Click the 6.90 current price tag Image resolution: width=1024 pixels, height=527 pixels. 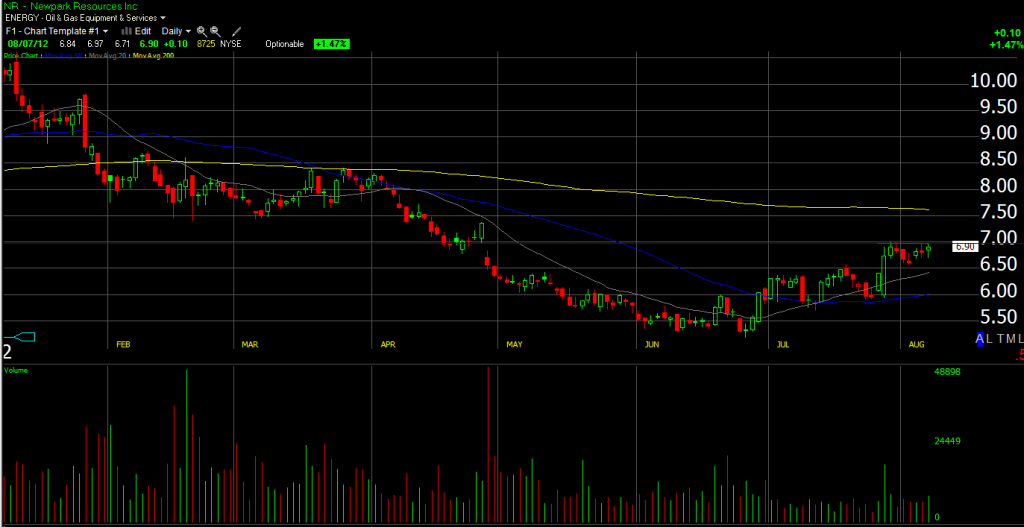pos(964,246)
